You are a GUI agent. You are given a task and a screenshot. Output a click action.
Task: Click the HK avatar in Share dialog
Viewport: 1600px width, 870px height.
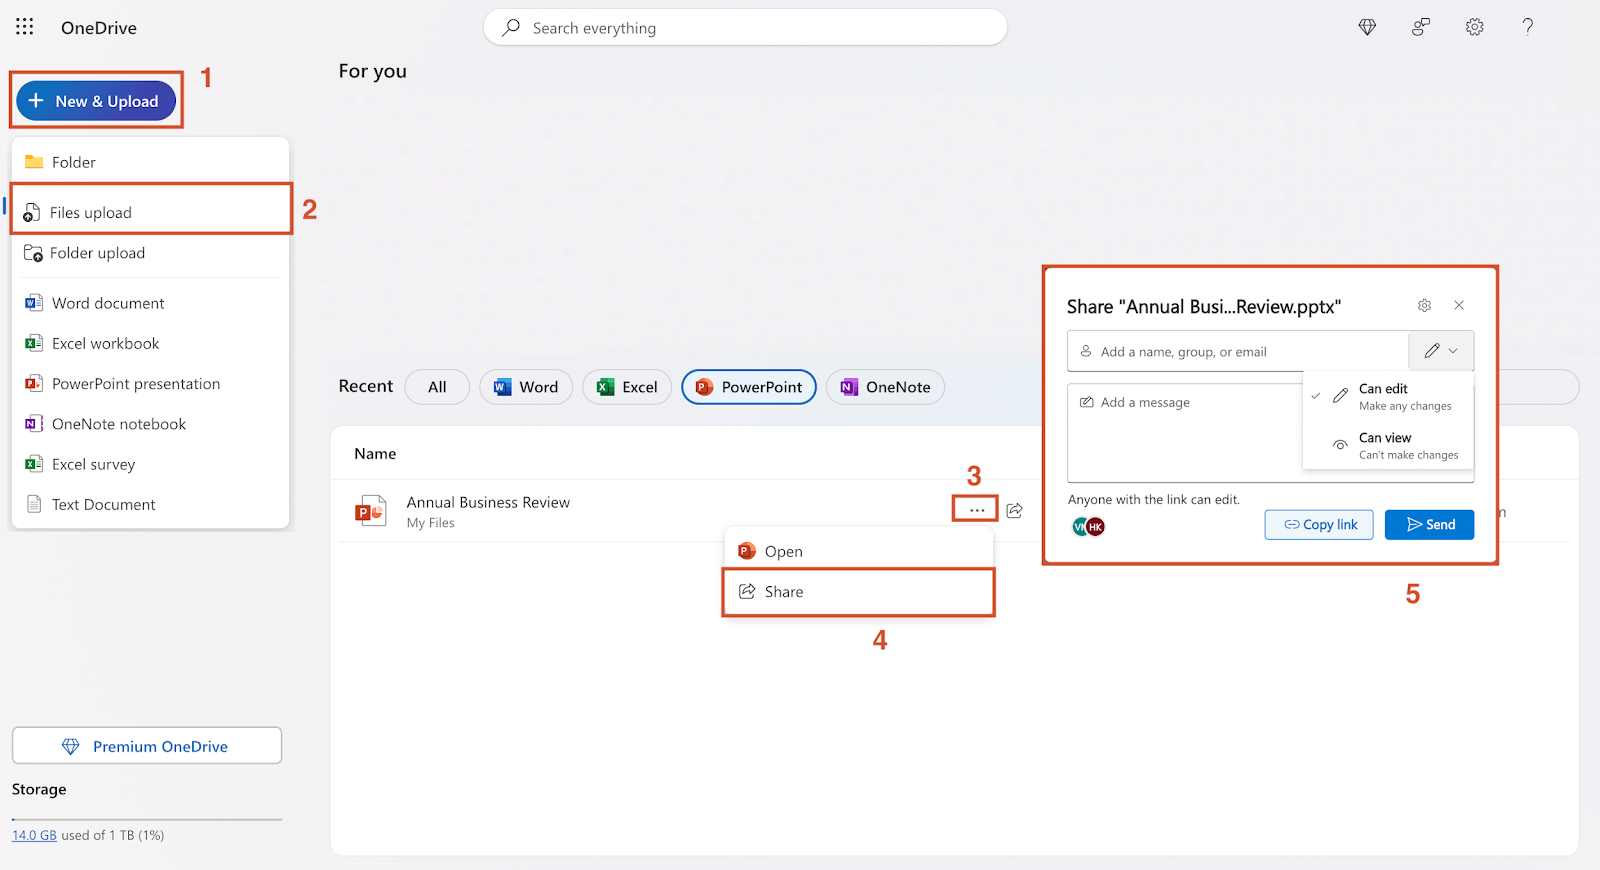(1096, 527)
